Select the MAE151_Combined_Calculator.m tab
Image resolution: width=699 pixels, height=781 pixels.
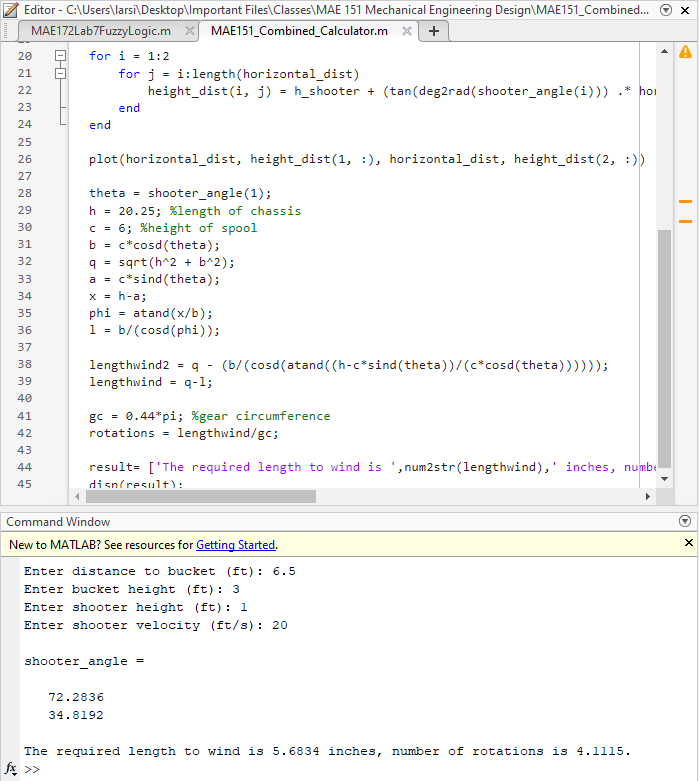point(299,31)
